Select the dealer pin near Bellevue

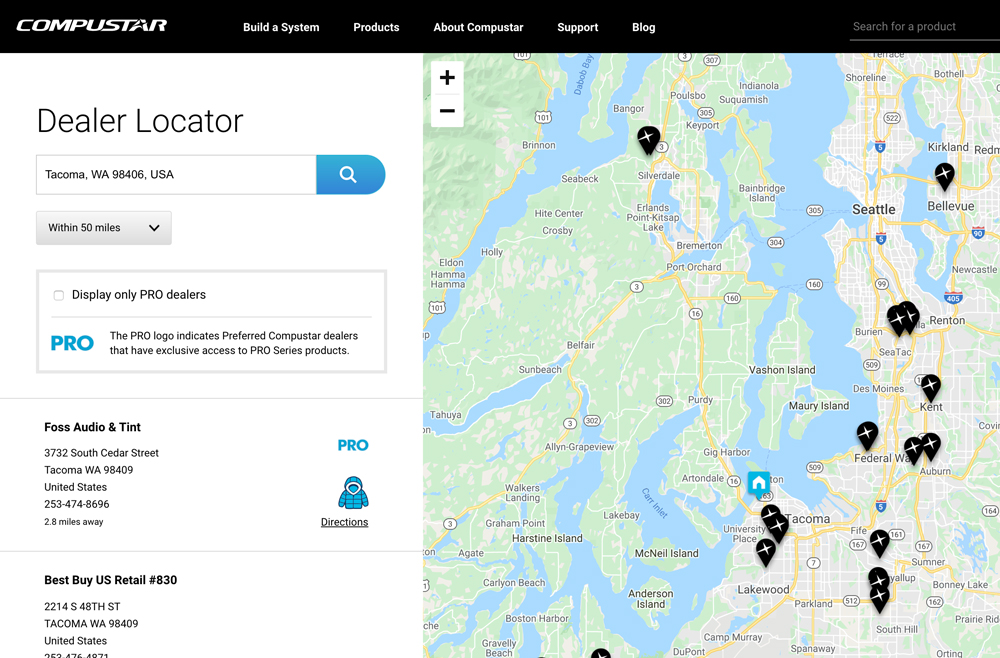945,177
